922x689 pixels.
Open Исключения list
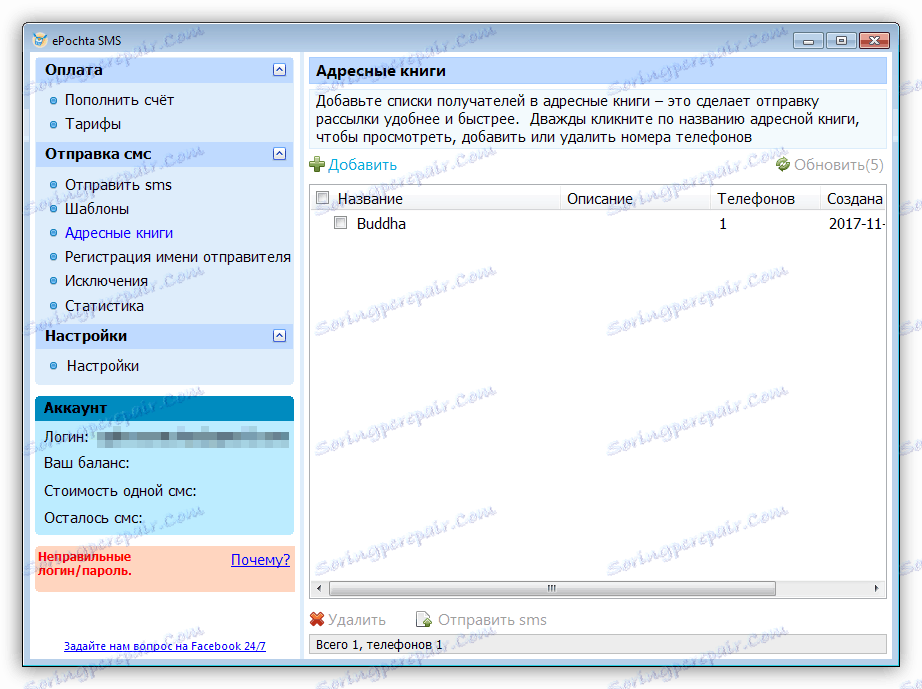tap(106, 281)
